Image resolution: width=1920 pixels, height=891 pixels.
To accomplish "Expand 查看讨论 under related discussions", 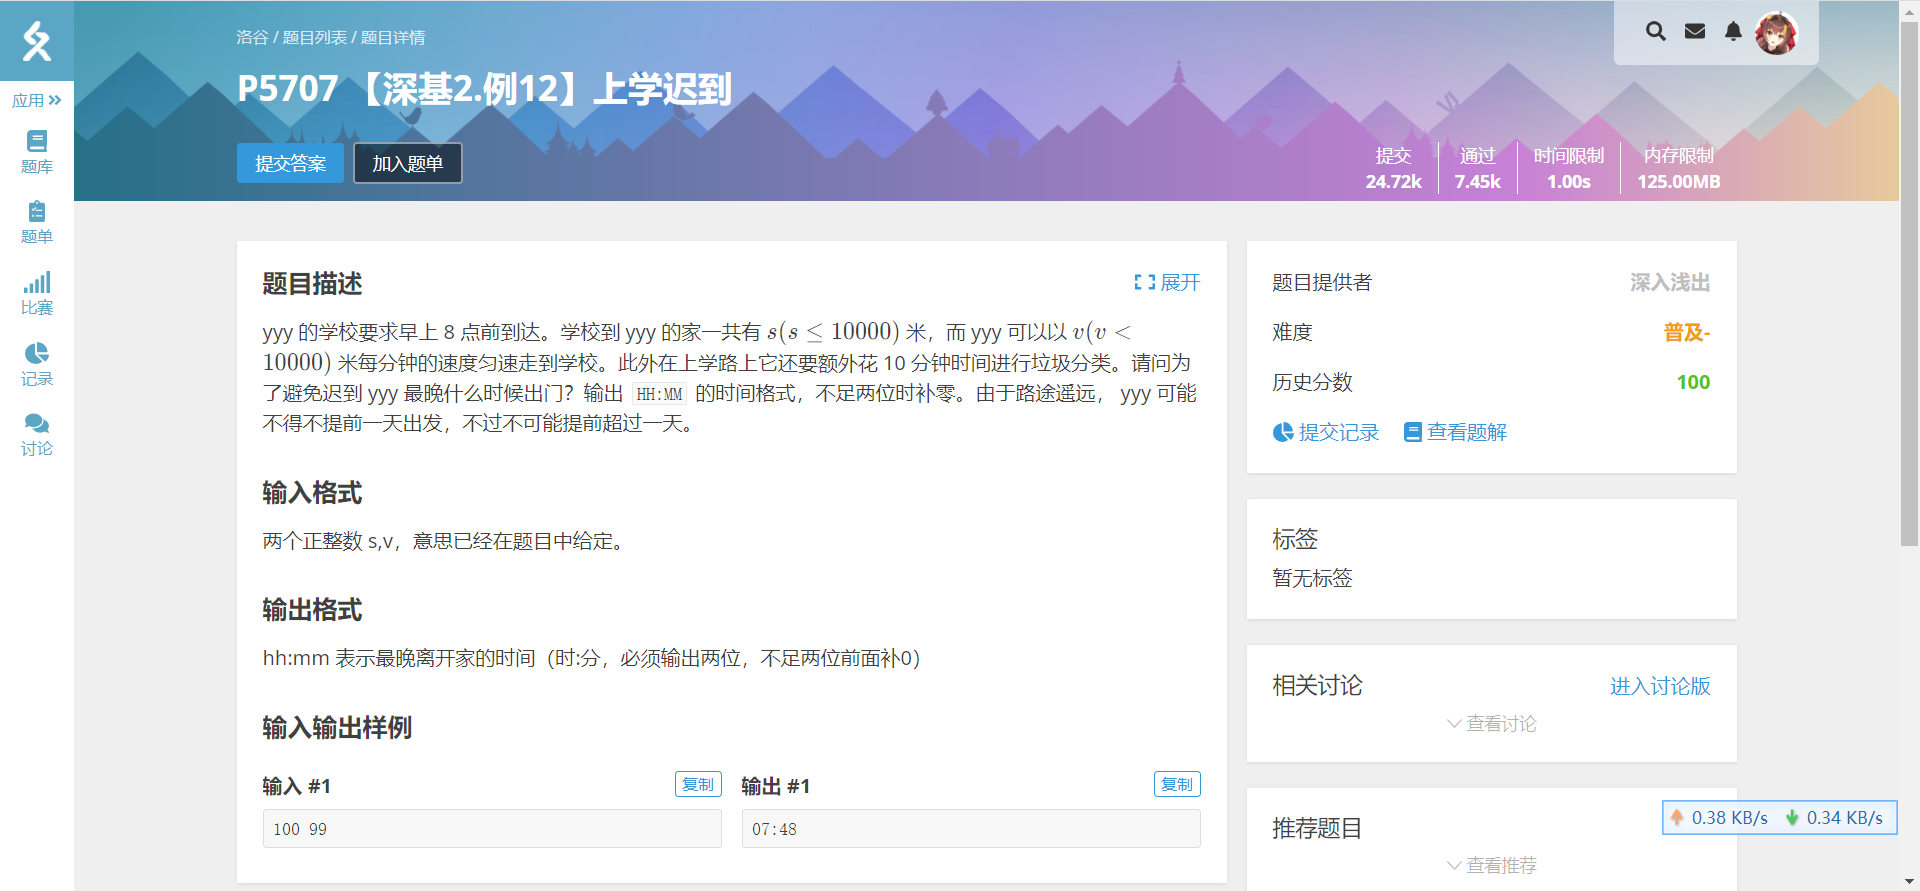I will click(x=1491, y=724).
